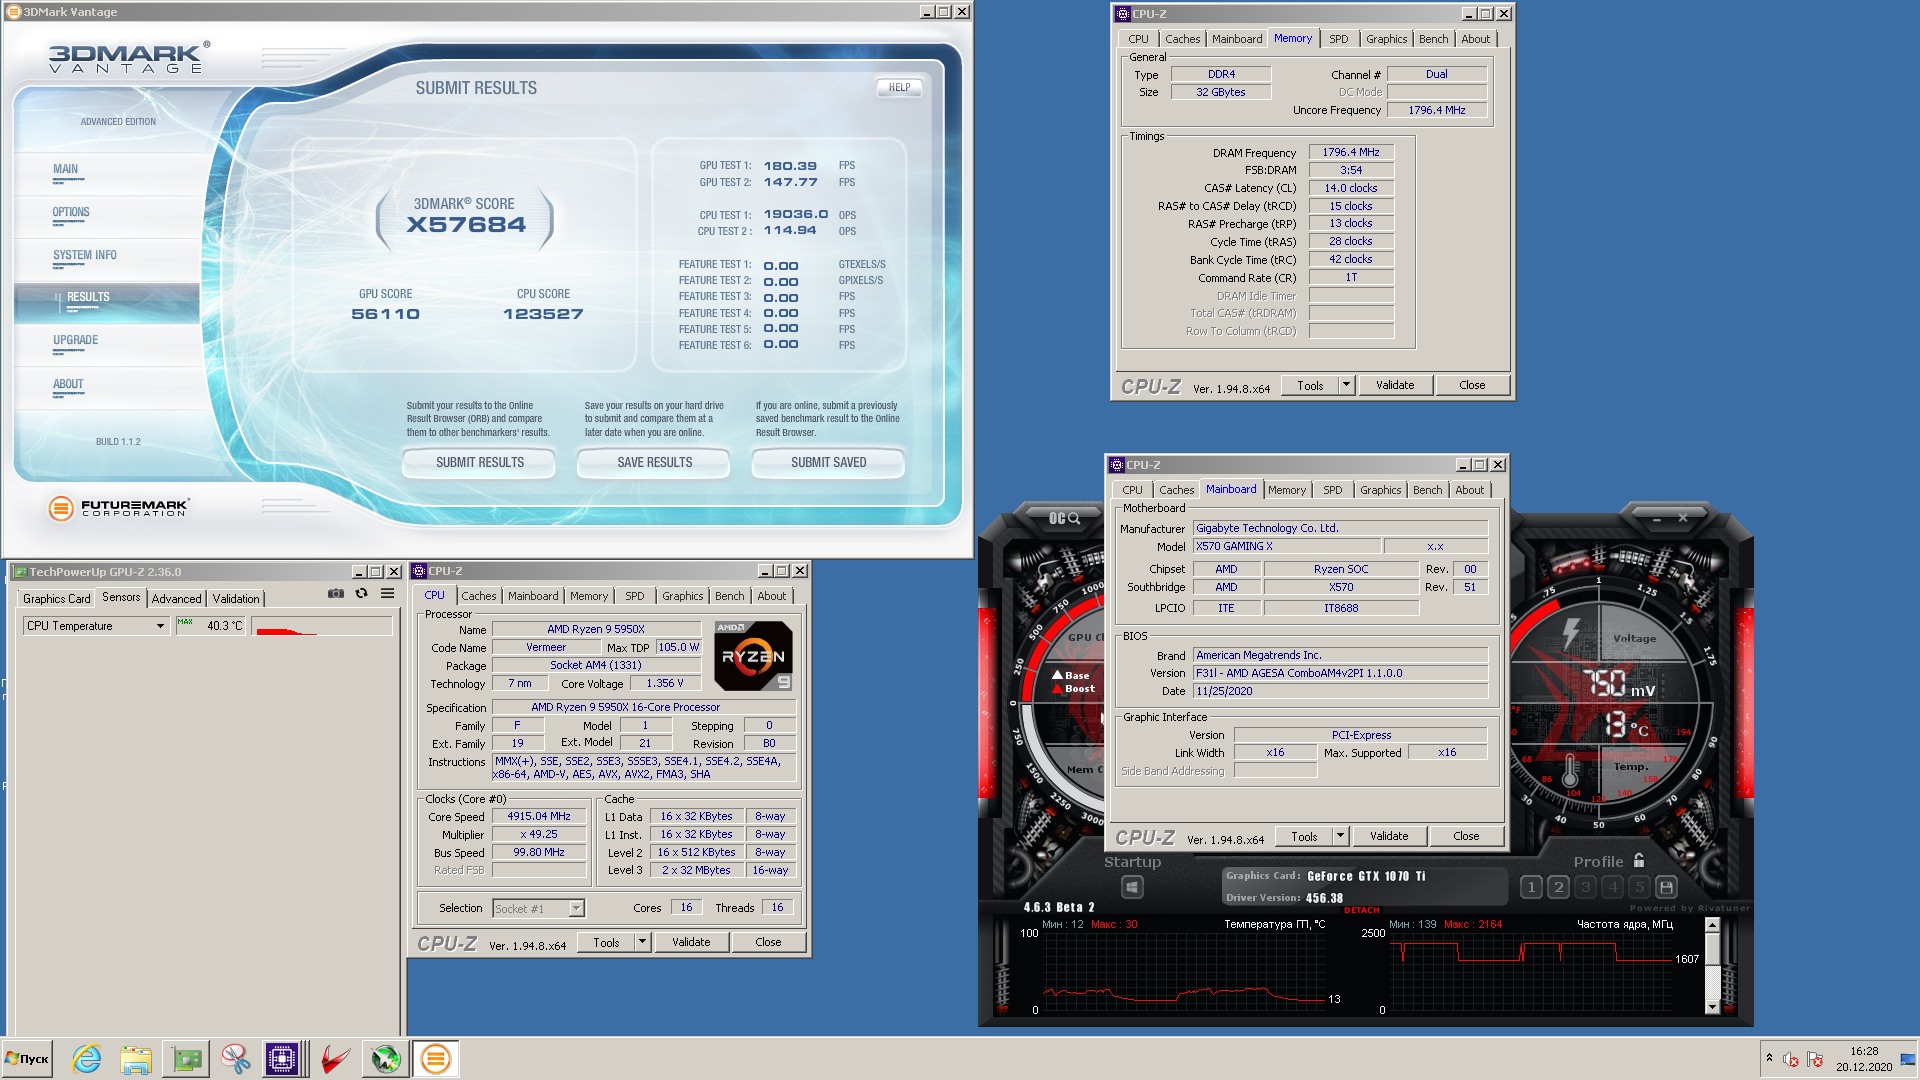Click the X570 GAMING X model field
This screenshot has width=1920, height=1080.
[x=1286, y=546]
